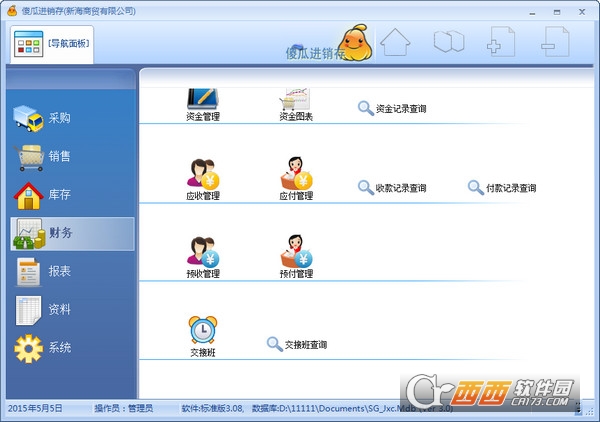Click the double-box toolbar icon
Image resolution: width=600 pixels, height=422 pixels.
(449, 41)
